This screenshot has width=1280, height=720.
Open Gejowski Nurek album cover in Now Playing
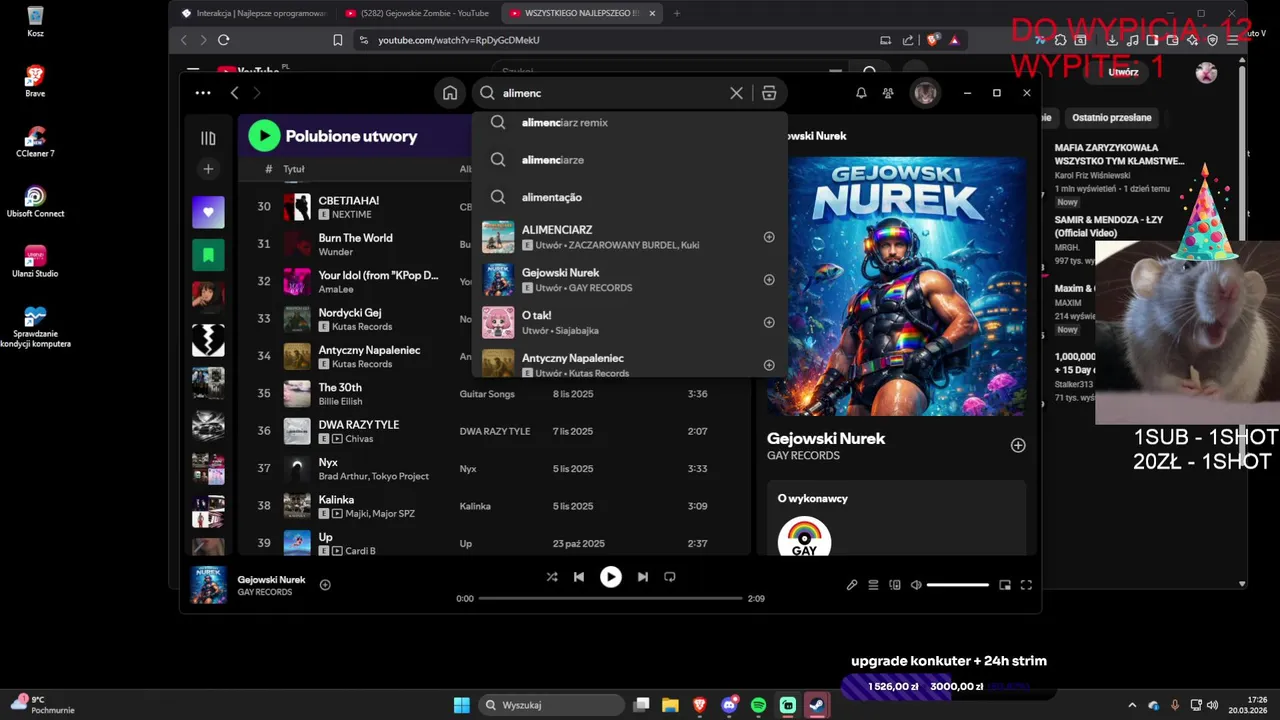tap(896, 286)
